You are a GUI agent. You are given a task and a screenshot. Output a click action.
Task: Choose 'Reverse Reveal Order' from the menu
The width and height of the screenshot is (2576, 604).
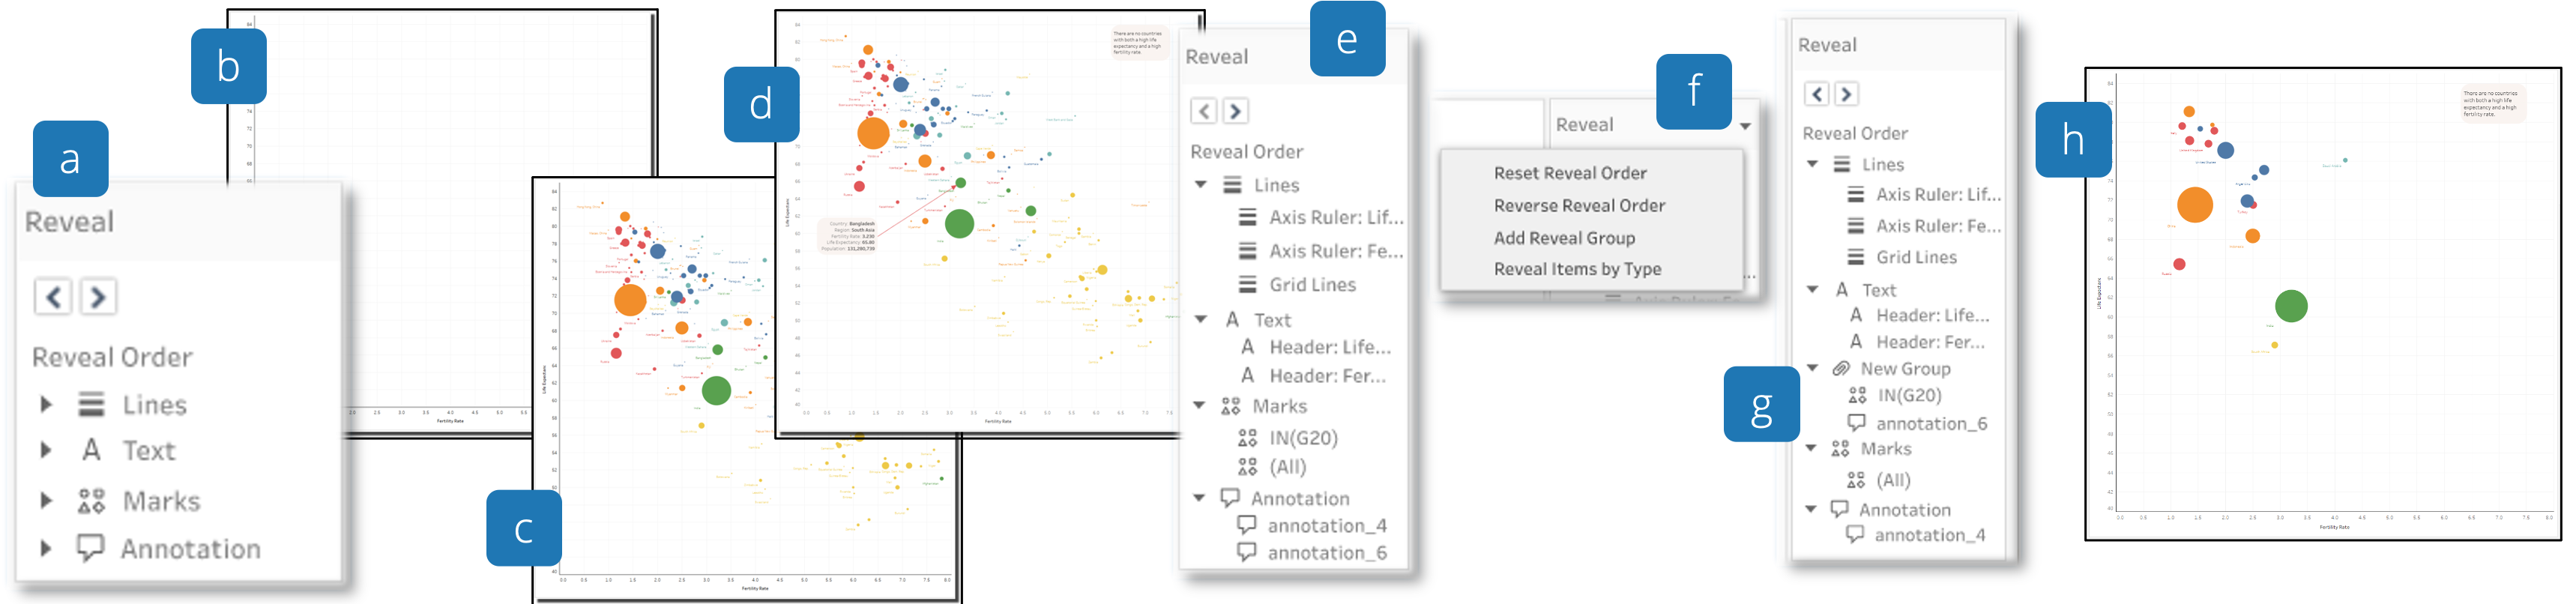tap(1579, 205)
